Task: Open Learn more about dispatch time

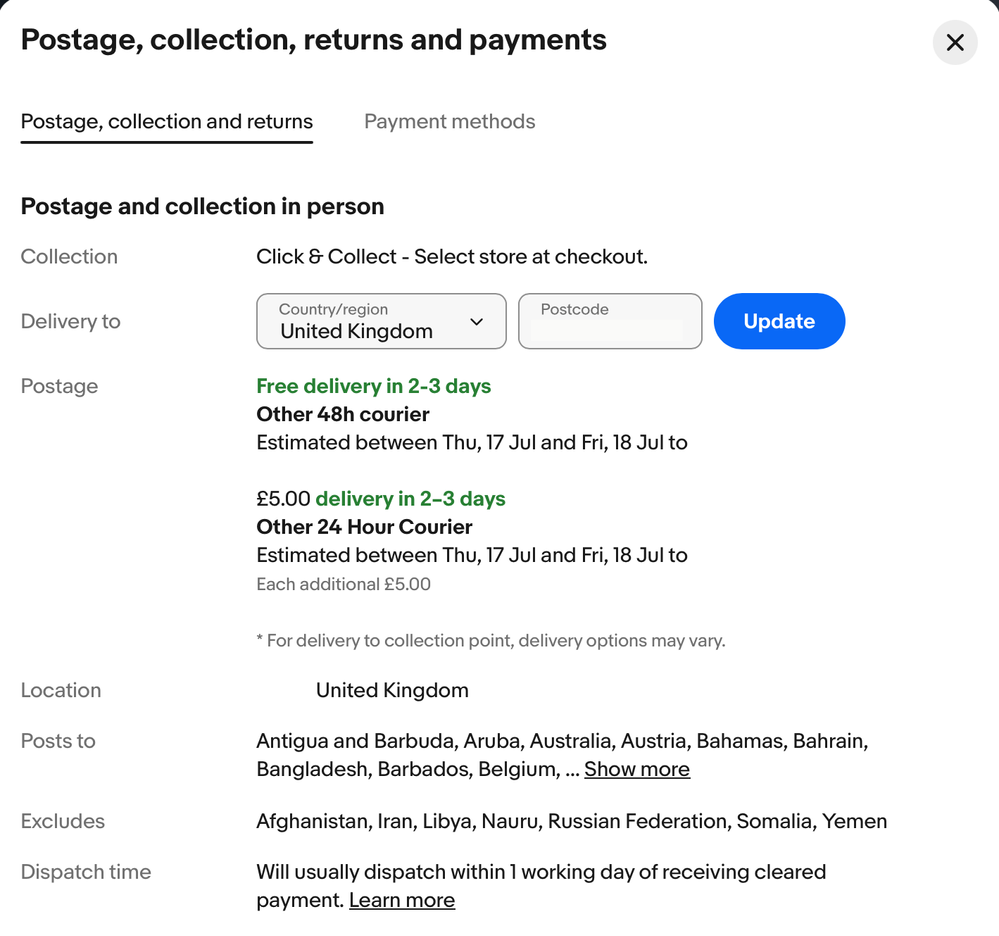Action: [x=402, y=900]
